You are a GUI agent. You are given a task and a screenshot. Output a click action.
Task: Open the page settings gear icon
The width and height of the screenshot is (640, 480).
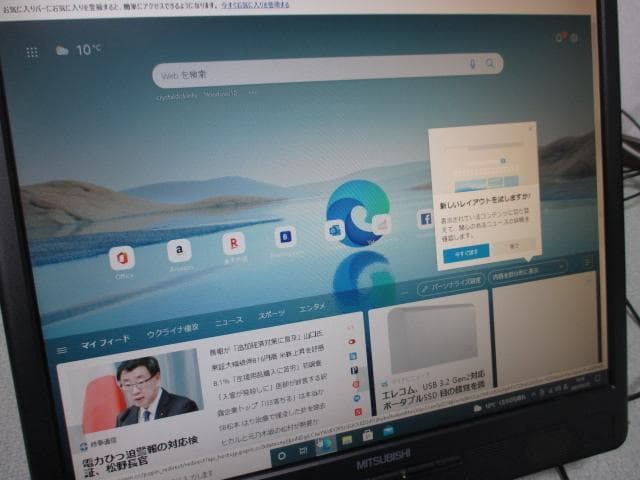click(574, 38)
